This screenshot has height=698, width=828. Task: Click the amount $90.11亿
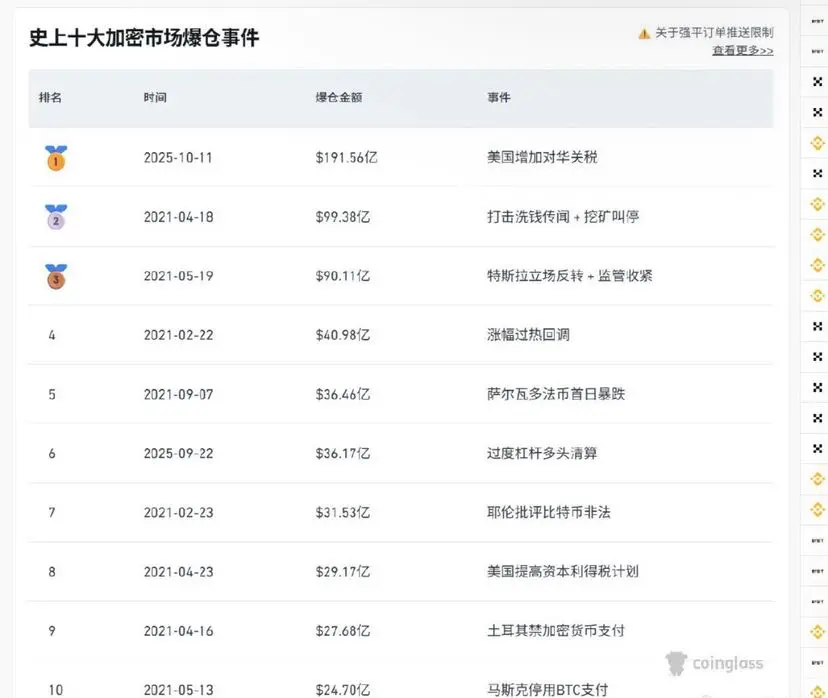point(343,276)
